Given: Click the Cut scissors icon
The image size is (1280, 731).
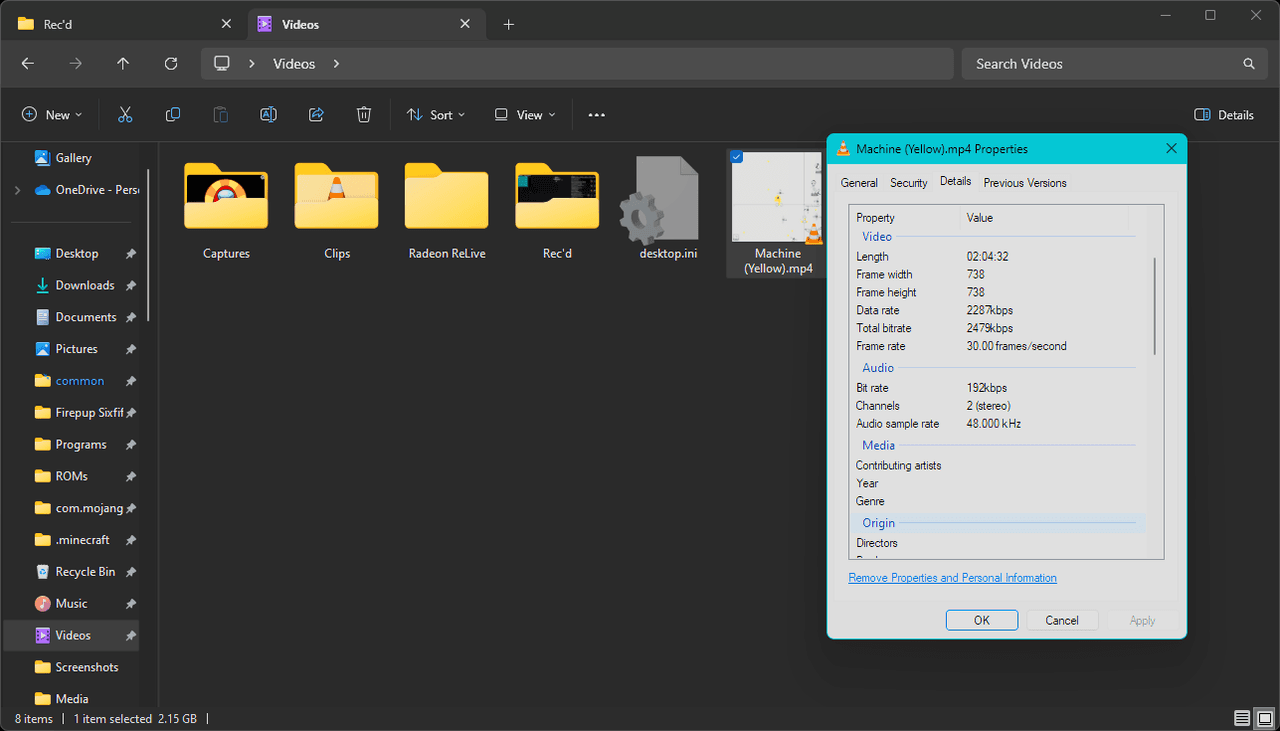Looking at the screenshot, I should coord(125,115).
